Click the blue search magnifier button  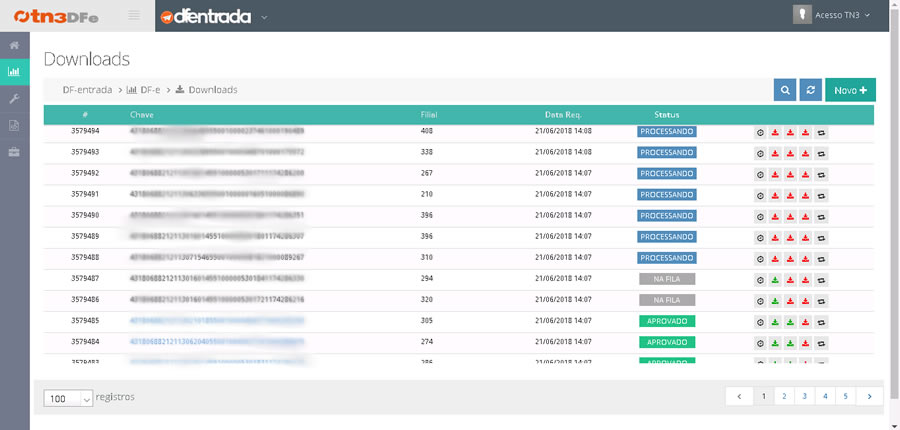[x=785, y=90]
